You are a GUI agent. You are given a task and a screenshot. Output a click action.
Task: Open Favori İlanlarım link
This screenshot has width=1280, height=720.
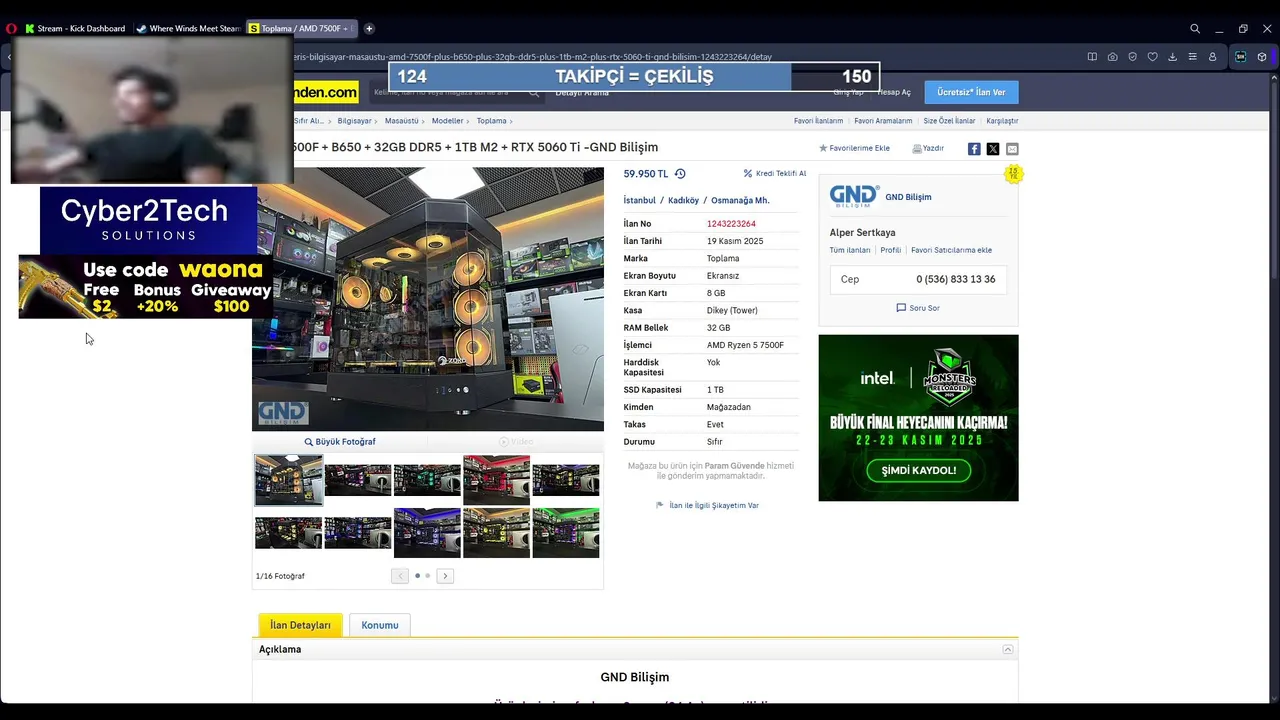[x=818, y=121]
